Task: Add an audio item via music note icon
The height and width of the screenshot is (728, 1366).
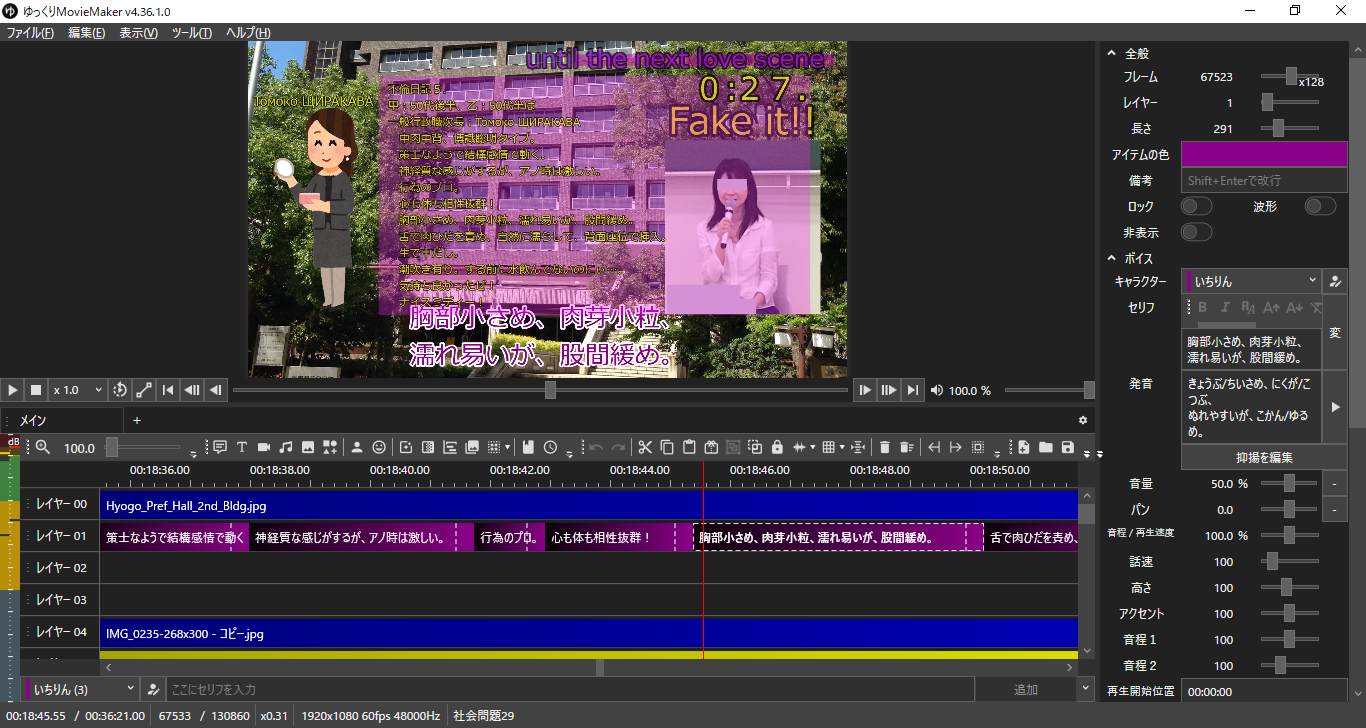Action: pyautogui.click(x=286, y=447)
